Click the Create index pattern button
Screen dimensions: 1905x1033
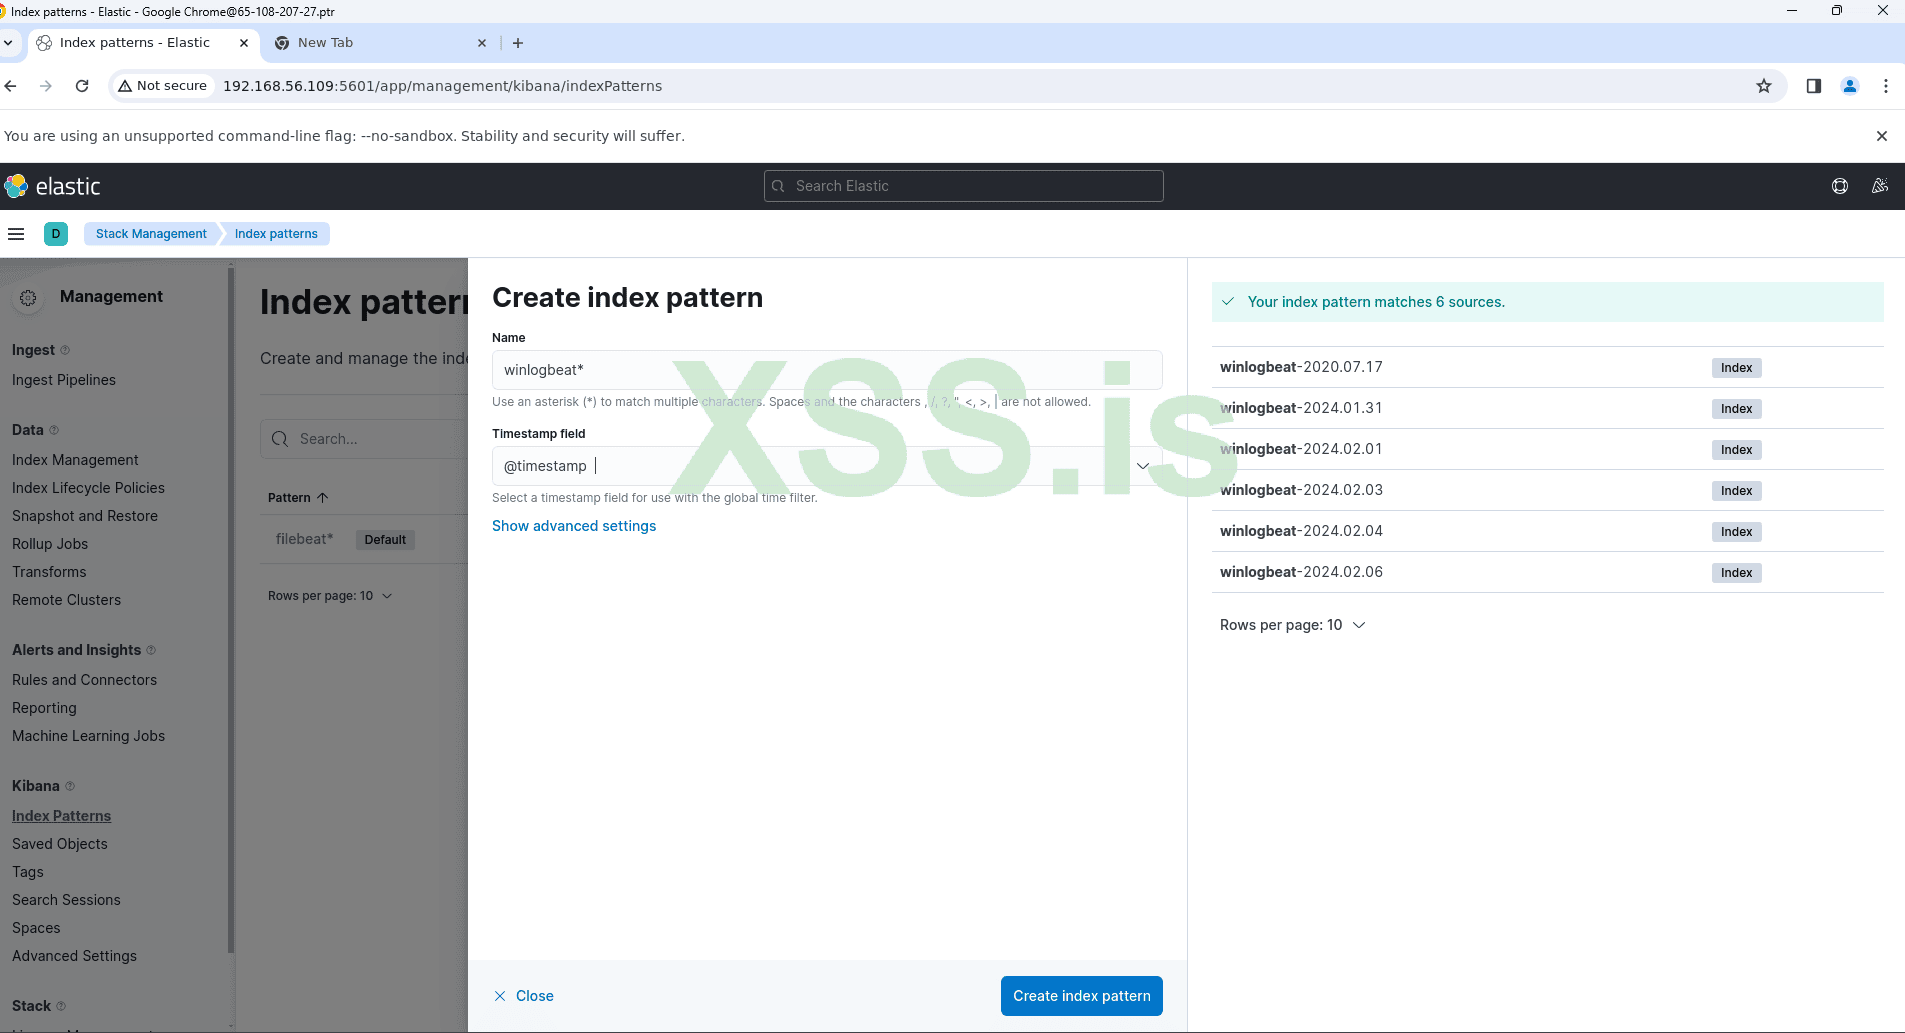coord(1082,996)
